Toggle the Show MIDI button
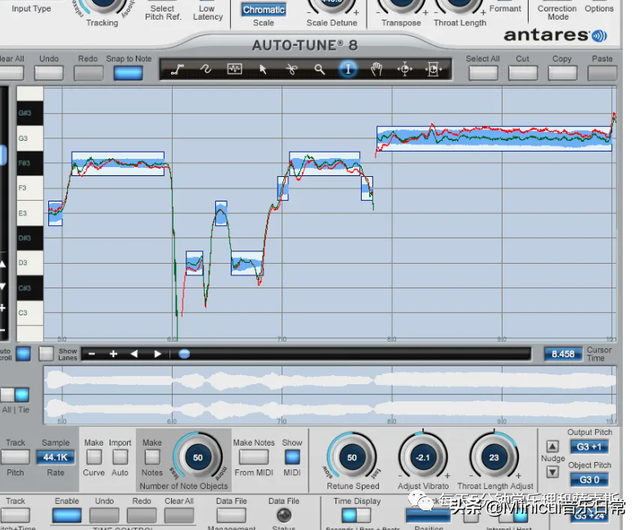The image size is (640, 530). (x=292, y=457)
